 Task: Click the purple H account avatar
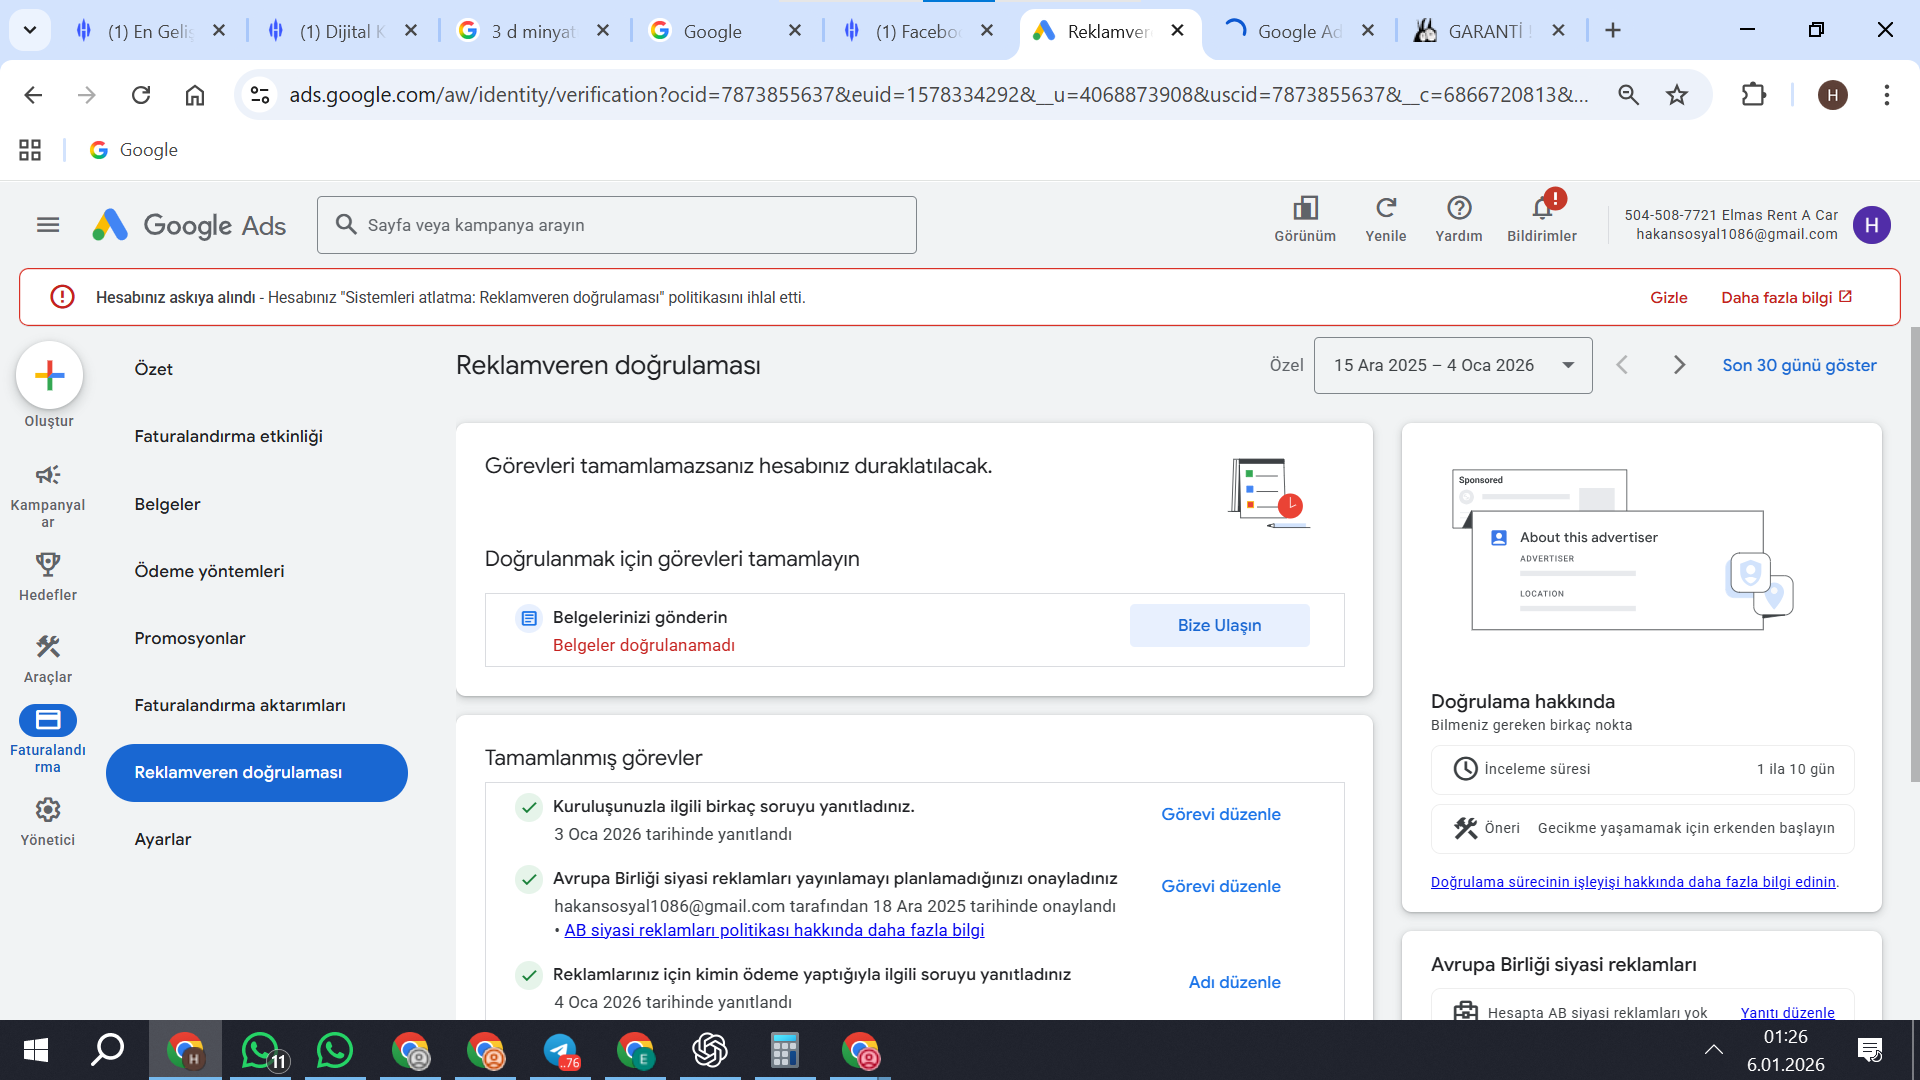(1872, 225)
